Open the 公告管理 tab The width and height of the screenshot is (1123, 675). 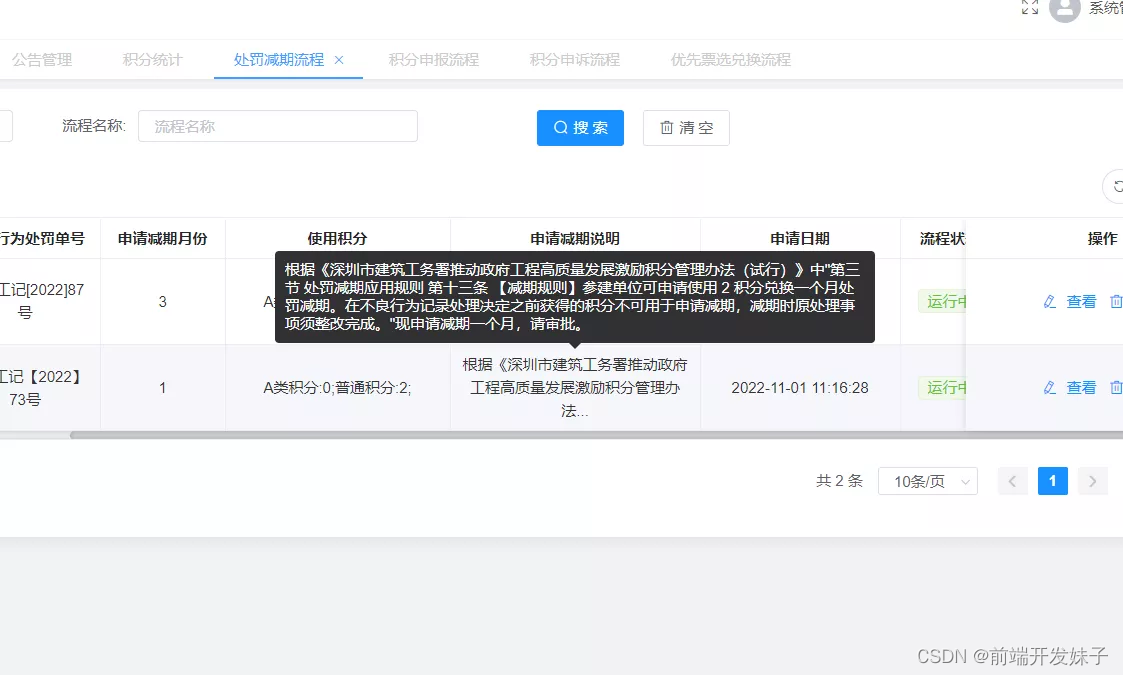41,60
